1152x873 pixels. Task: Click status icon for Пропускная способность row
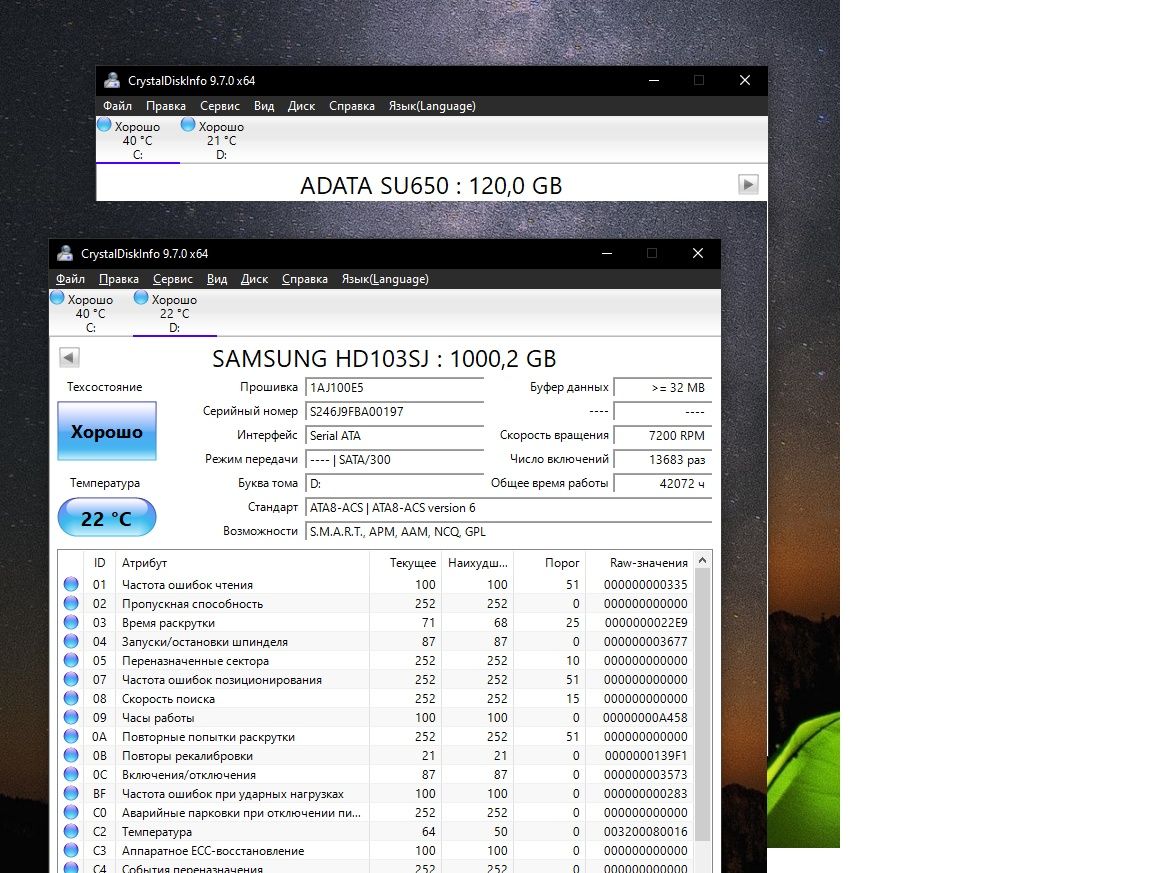coord(71,603)
